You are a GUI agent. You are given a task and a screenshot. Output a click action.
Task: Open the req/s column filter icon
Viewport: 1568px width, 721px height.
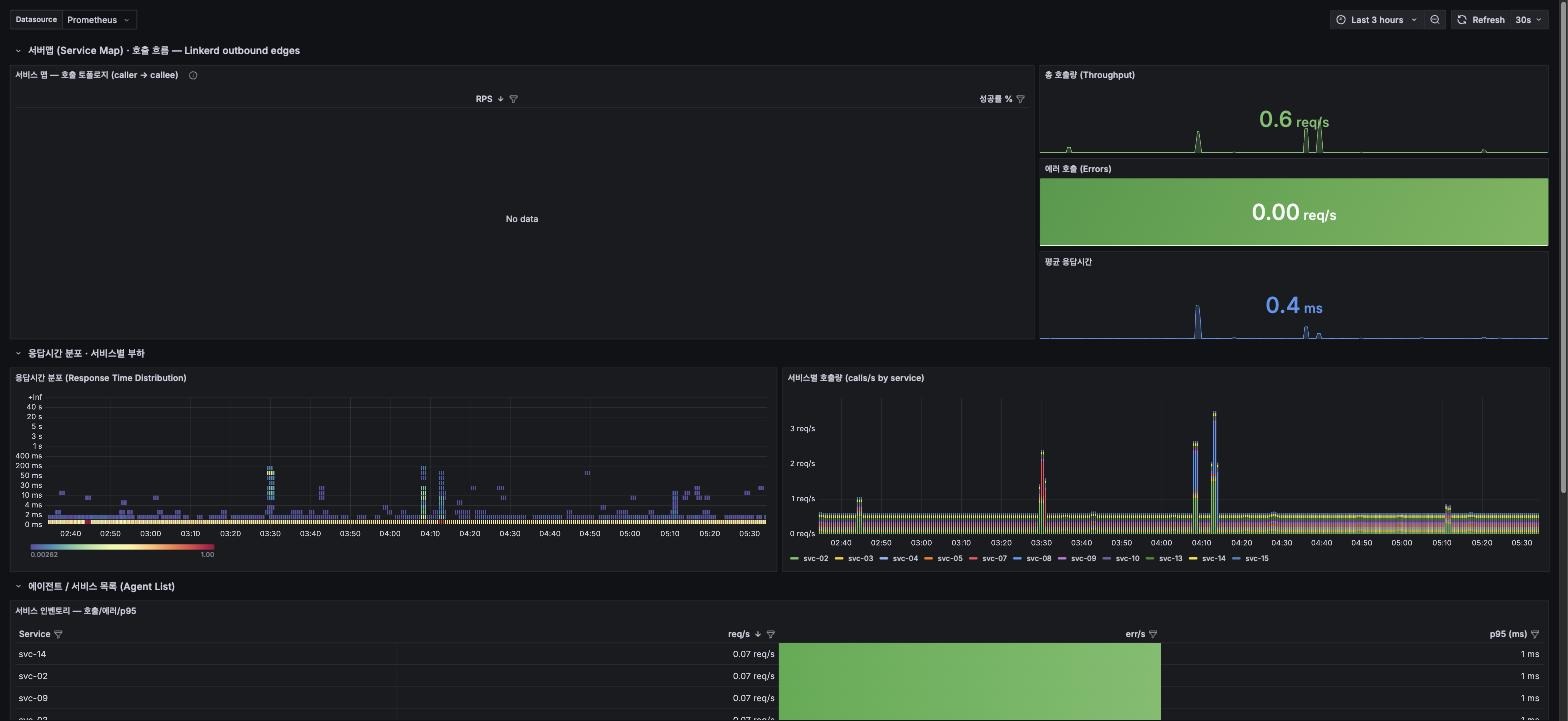pyautogui.click(x=770, y=634)
